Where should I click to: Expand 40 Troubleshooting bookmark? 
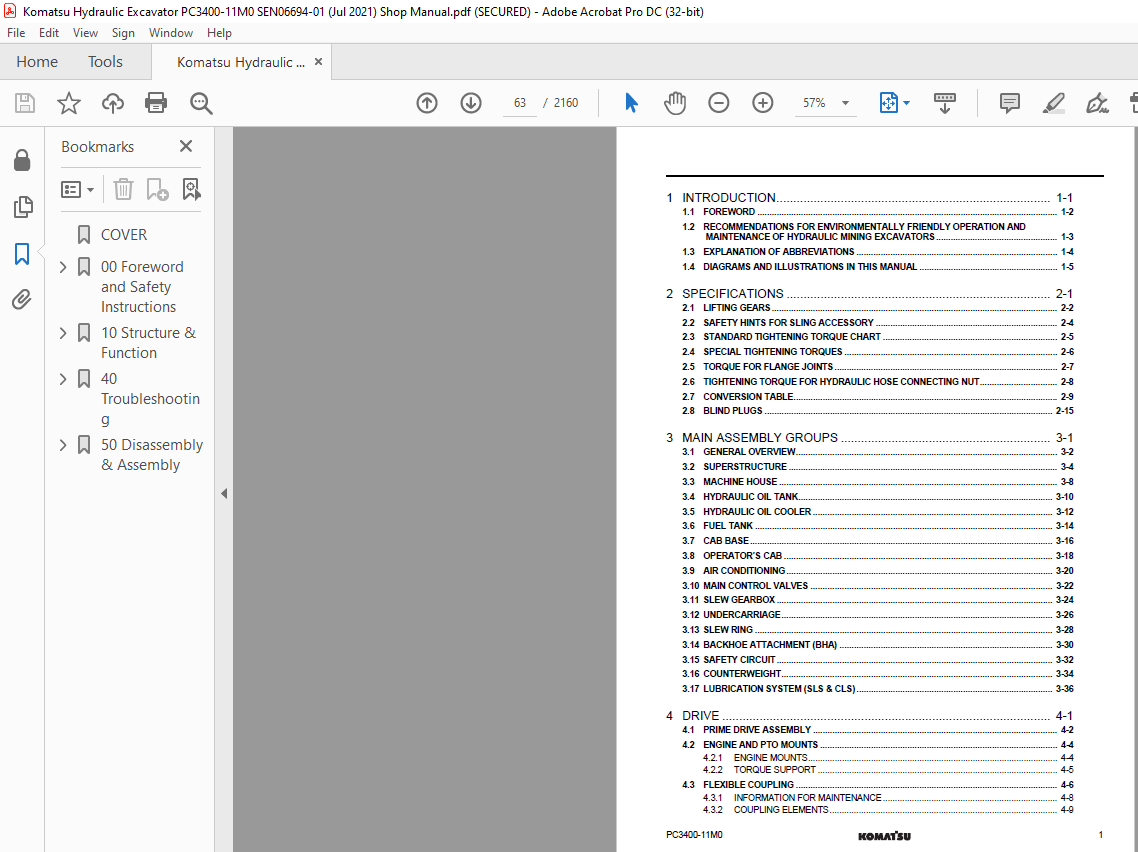63,379
